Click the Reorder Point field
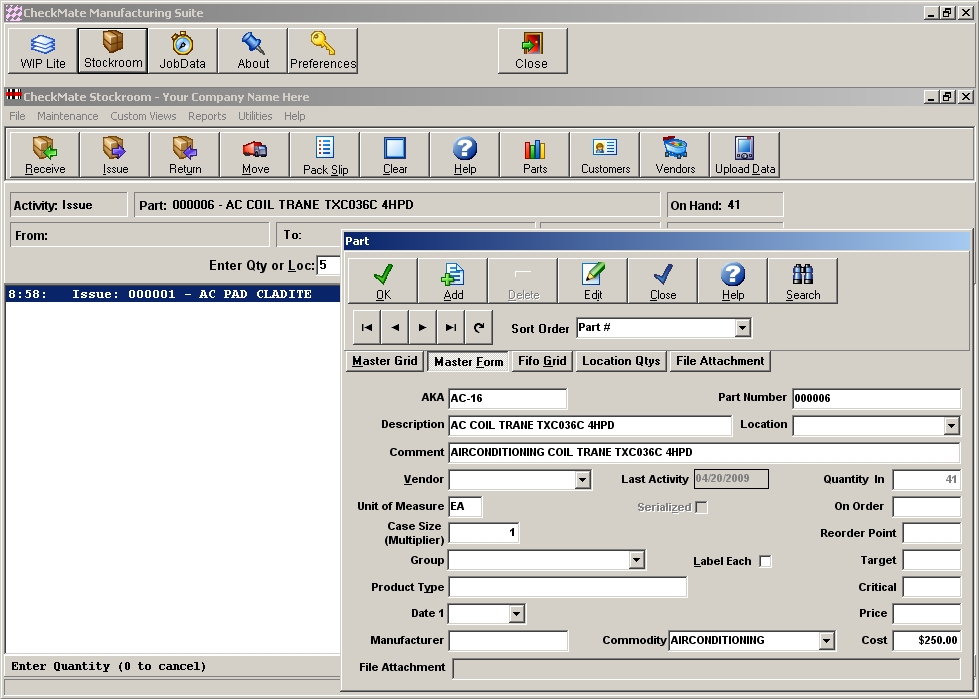Screen dimensions: 979x699 [x=932, y=533]
